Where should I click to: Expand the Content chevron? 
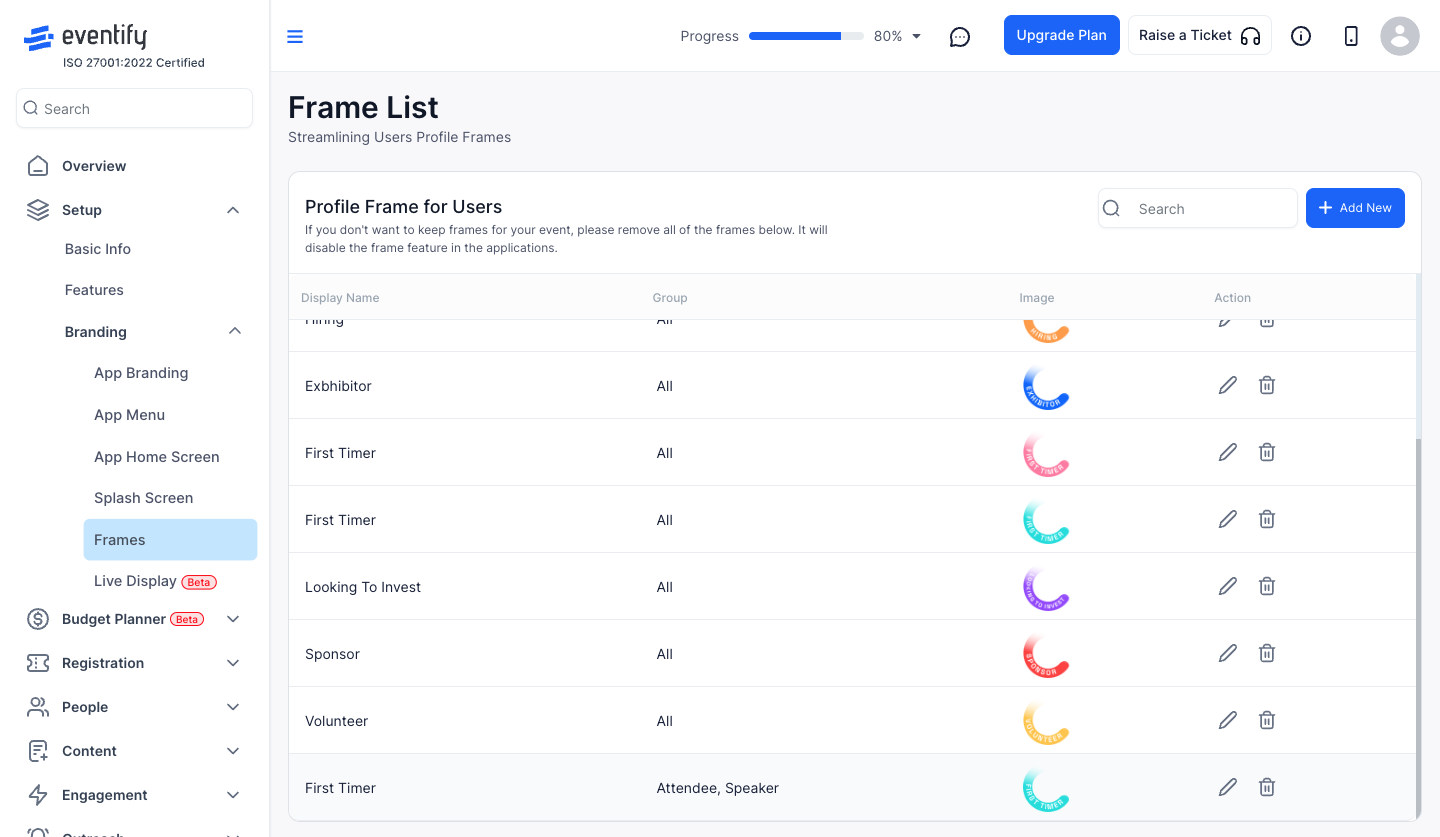(x=233, y=751)
